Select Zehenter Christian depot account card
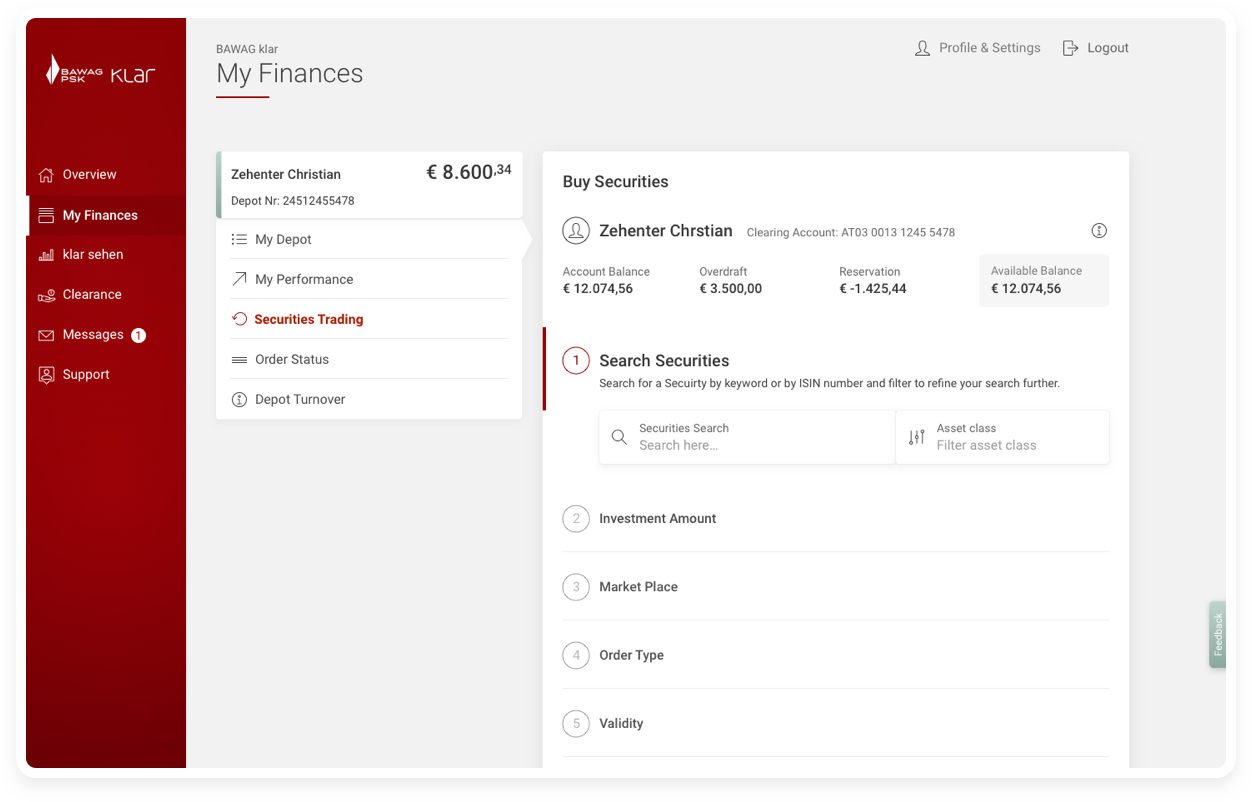Viewport: 1252px width, 802px height. point(369,185)
